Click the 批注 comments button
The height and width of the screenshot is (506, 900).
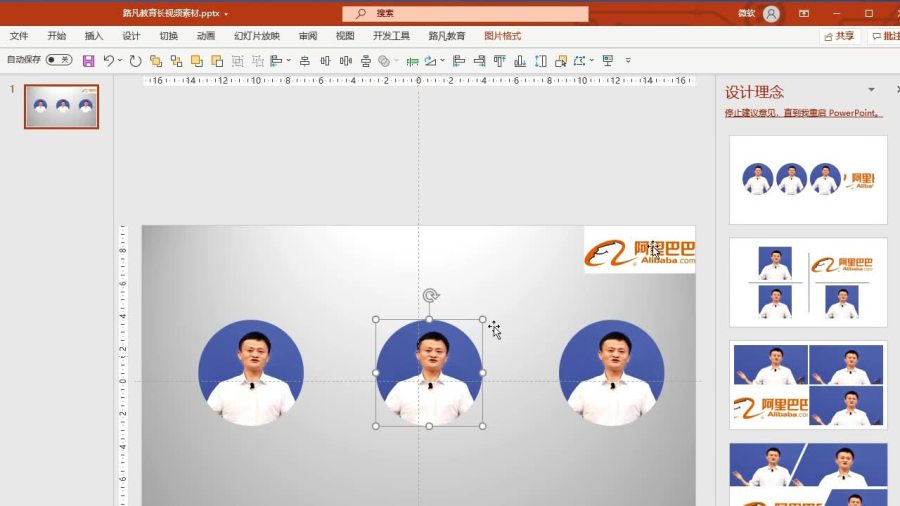[884, 36]
